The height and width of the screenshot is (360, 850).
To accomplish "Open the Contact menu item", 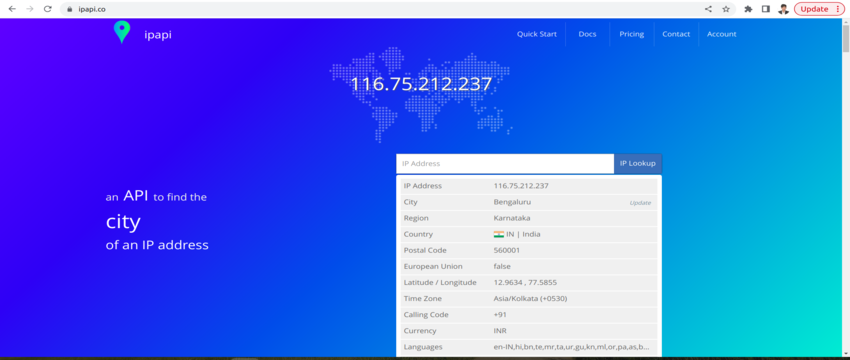I will click(676, 34).
